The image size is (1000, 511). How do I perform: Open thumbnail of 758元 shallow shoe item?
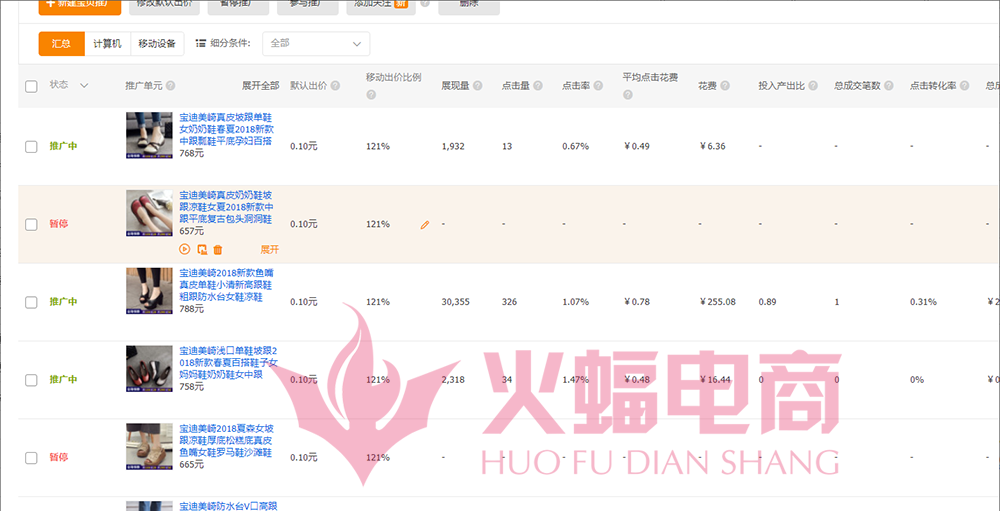[149, 368]
